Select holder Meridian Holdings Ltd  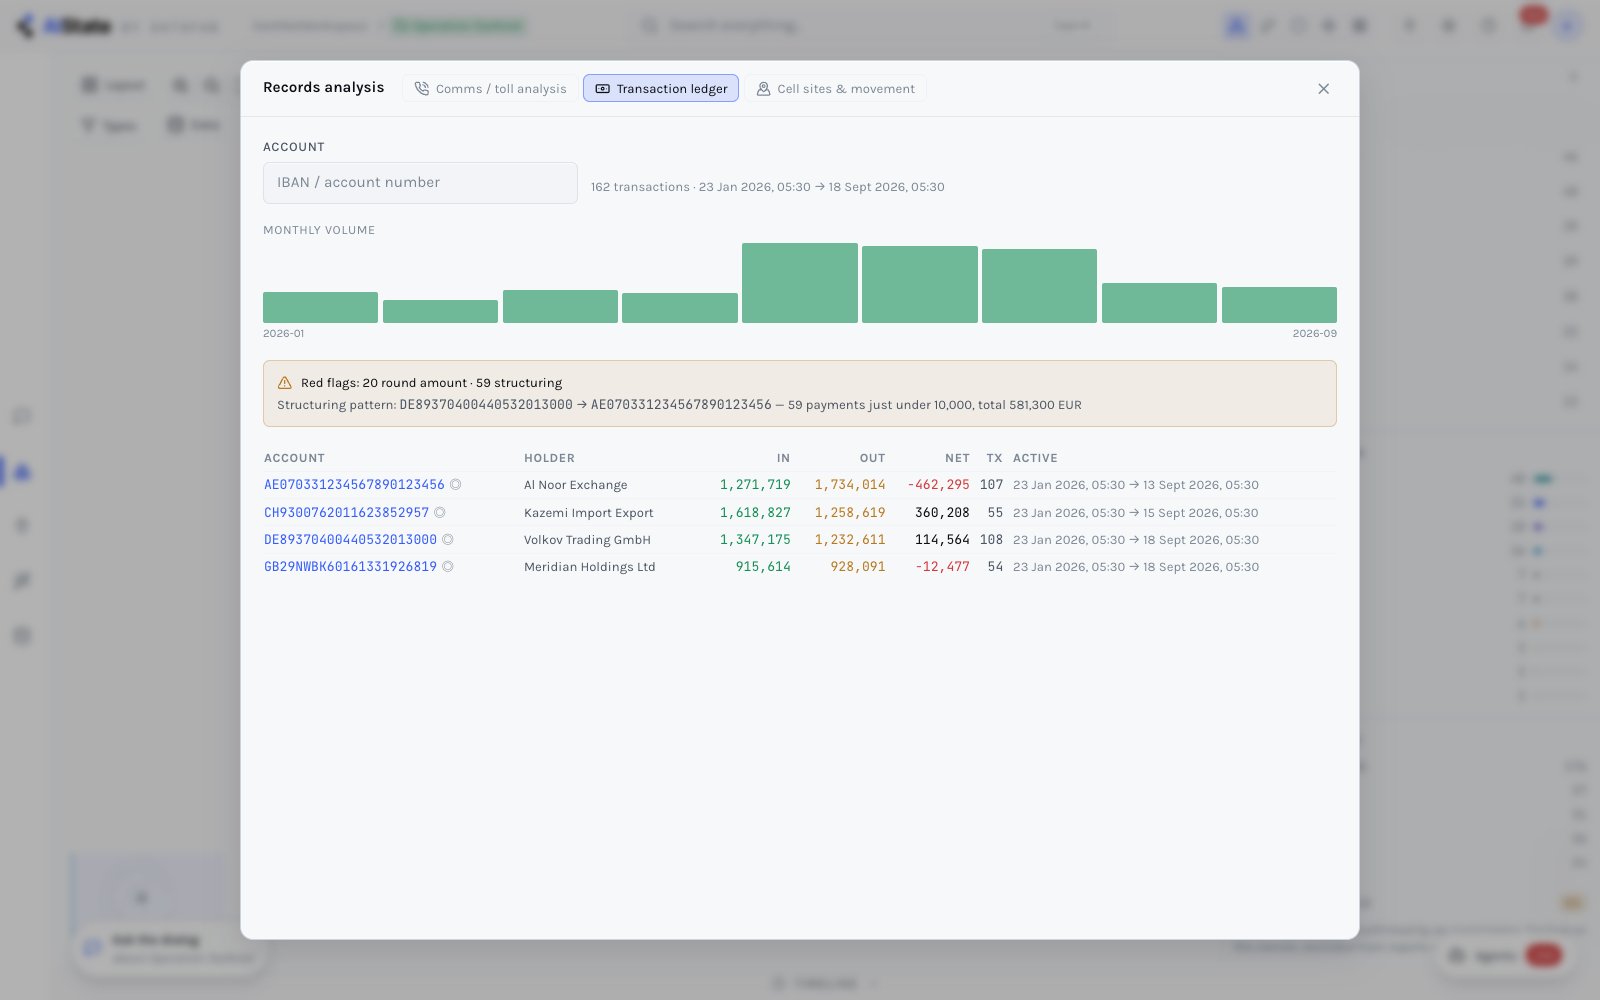point(589,567)
